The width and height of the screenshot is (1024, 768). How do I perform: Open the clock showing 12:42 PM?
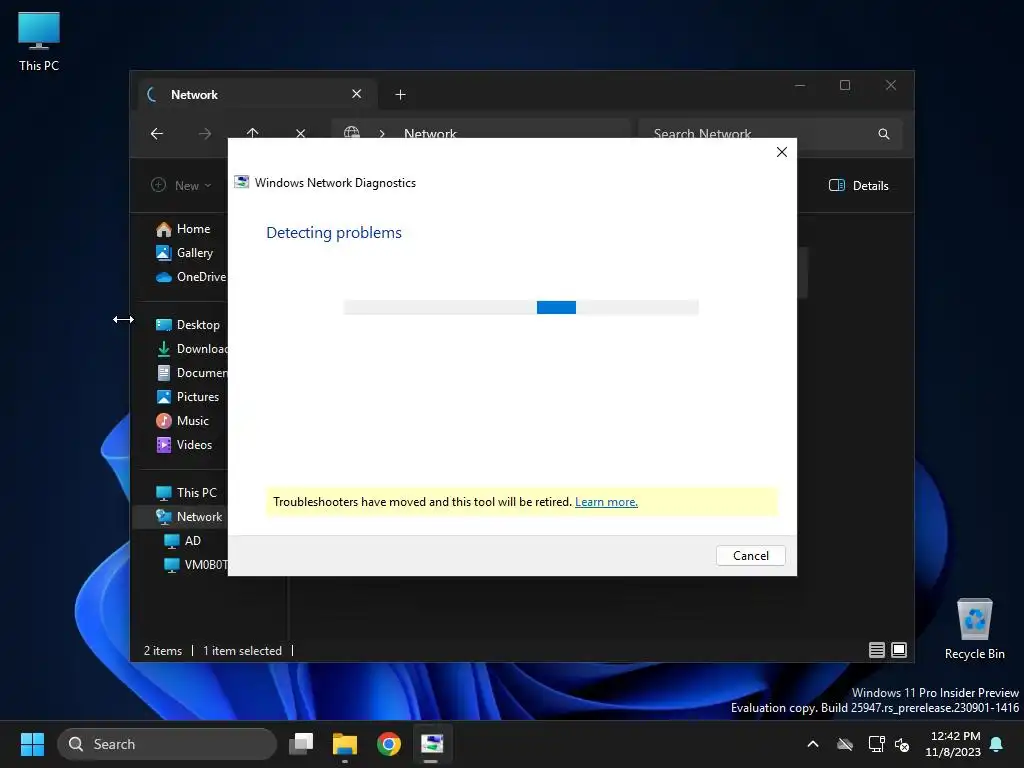(953, 744)
